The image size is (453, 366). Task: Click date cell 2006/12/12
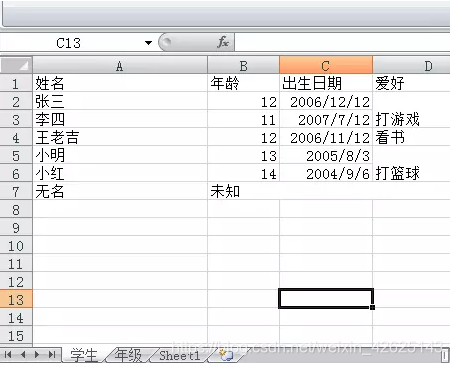(x=326, y=101)
